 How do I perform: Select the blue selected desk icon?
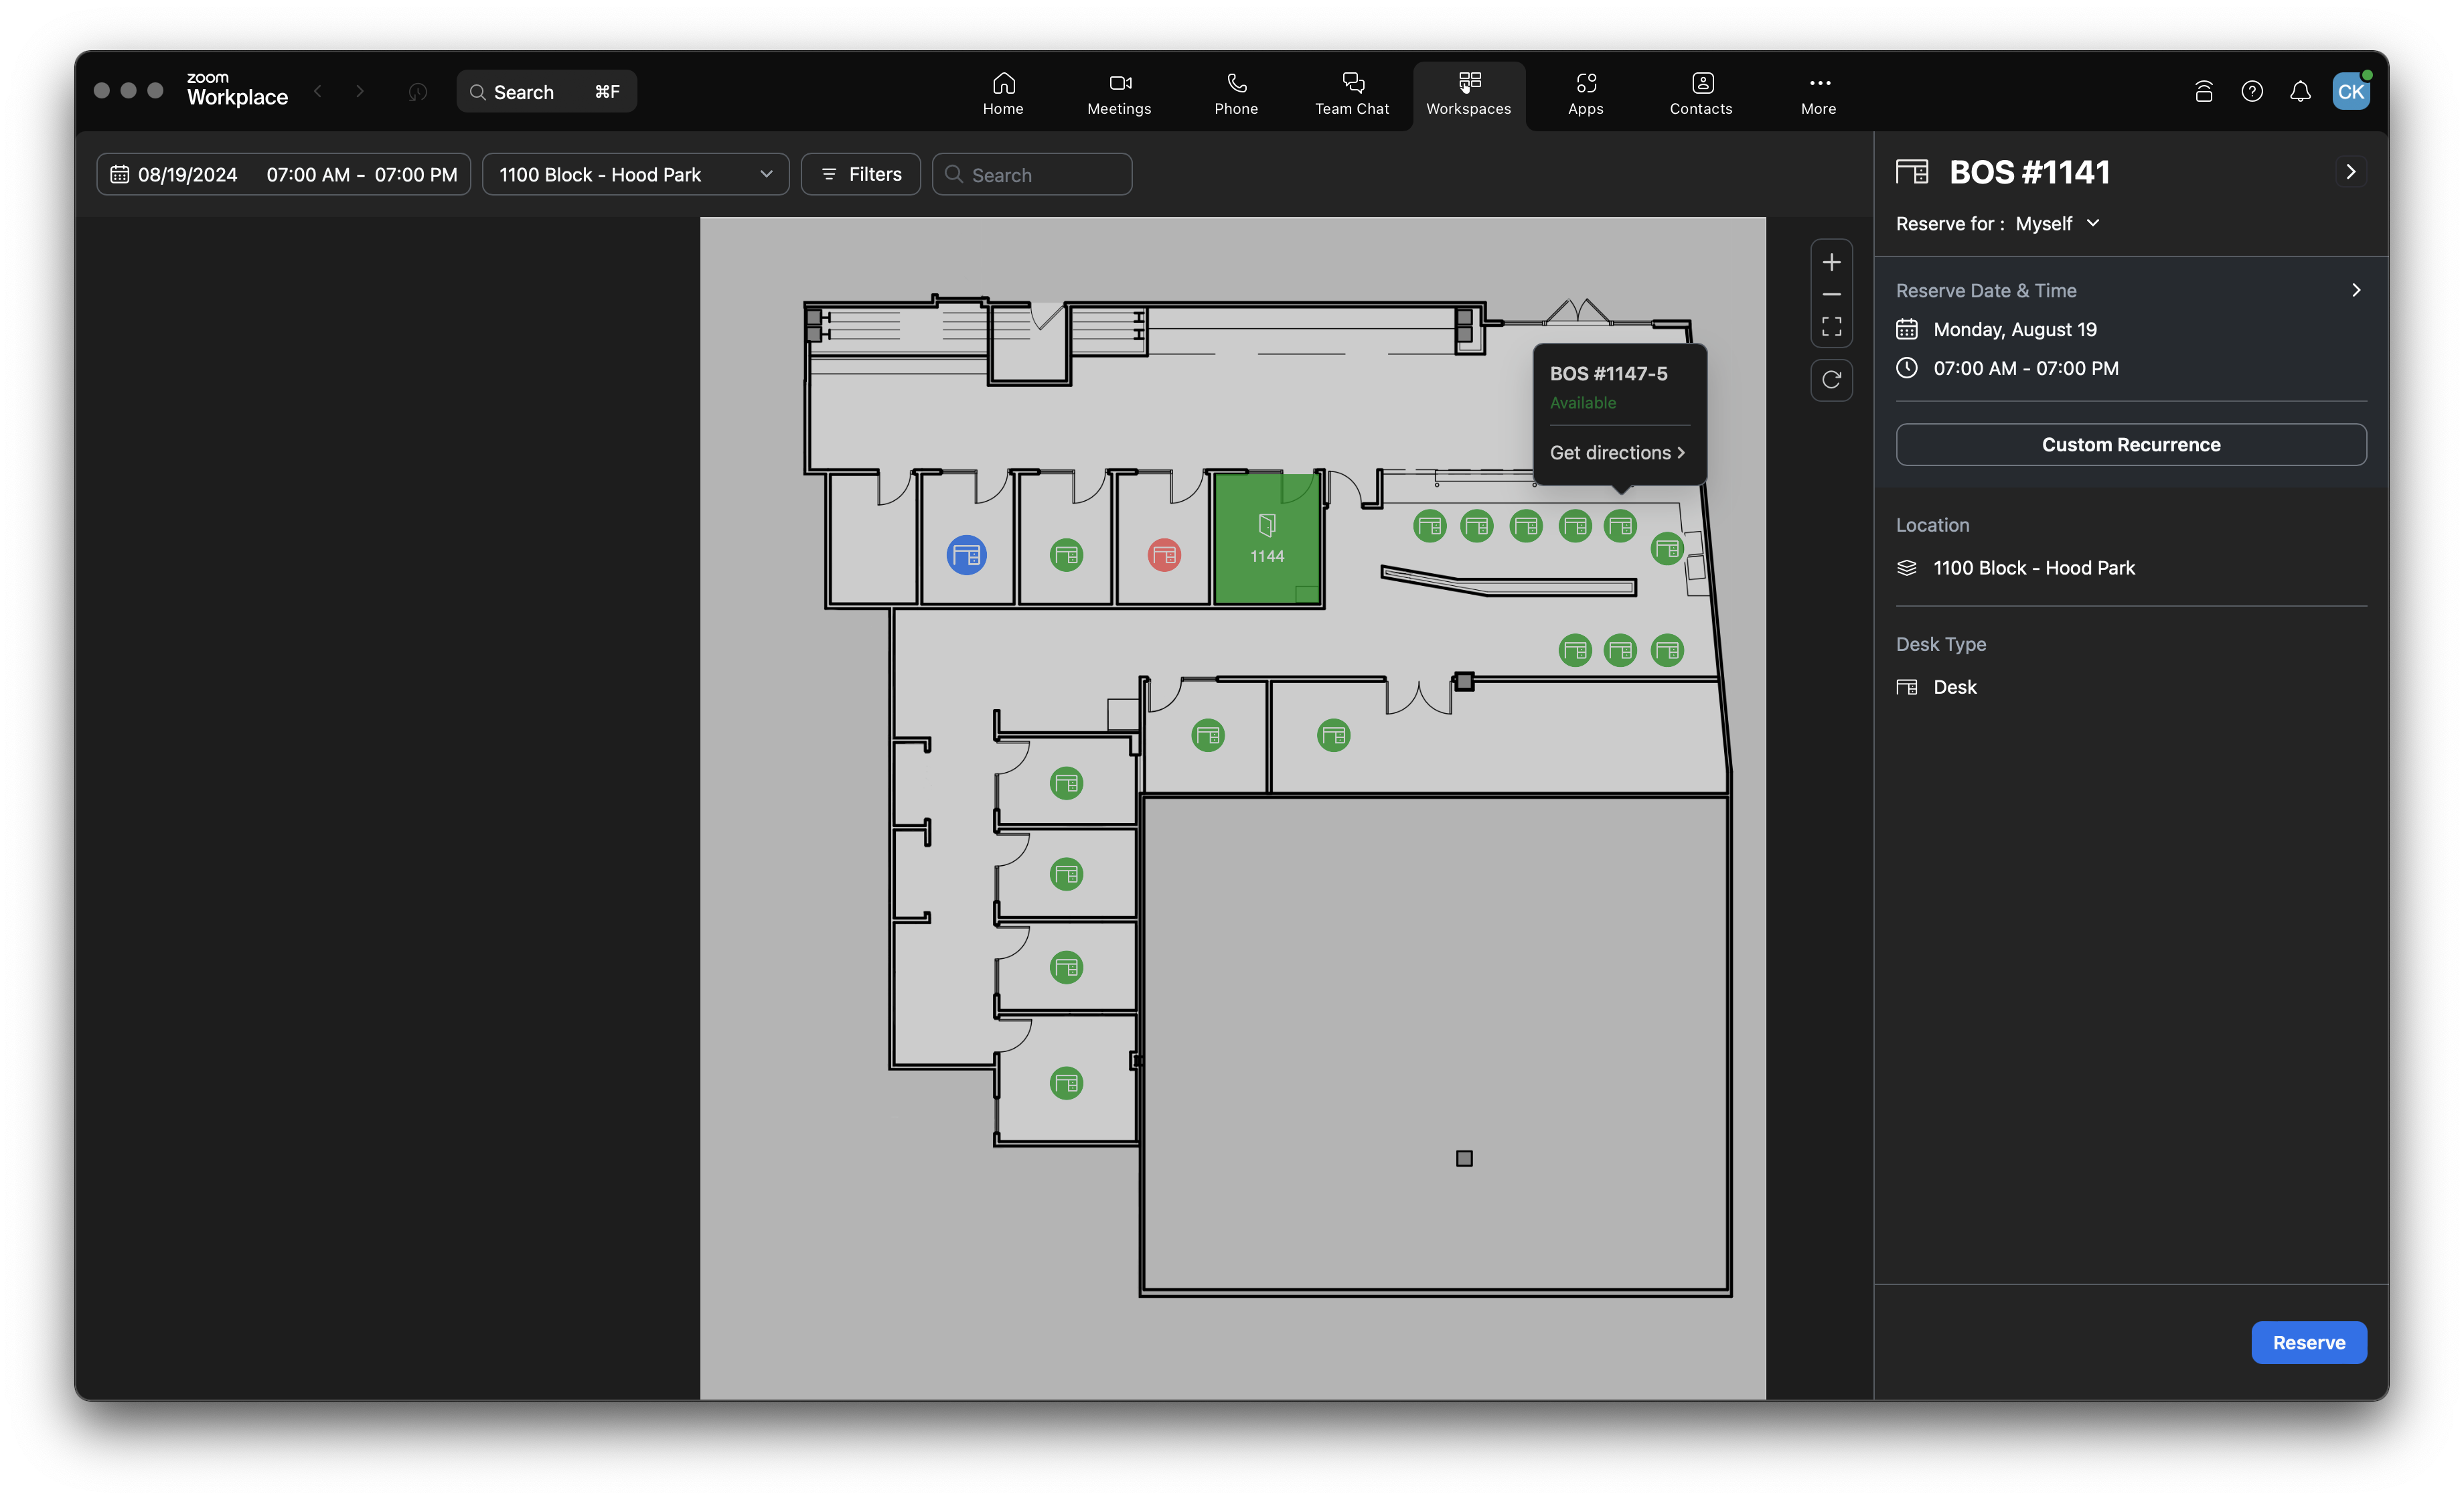(966, 555)
